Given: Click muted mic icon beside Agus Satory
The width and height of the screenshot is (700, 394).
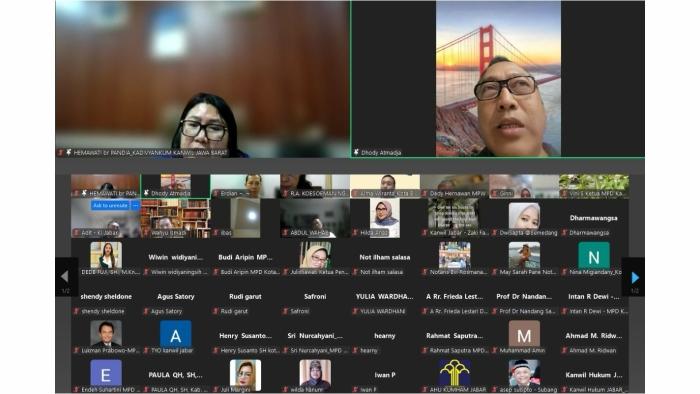Looking at the screenshot, I should coord(146,311).
